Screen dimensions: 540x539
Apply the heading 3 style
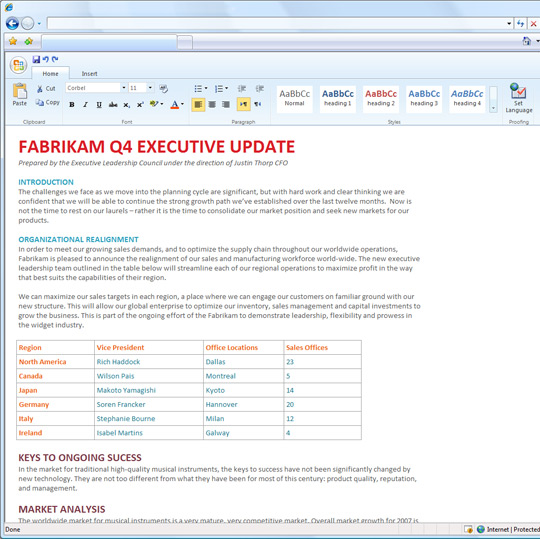tap(424, 99)
